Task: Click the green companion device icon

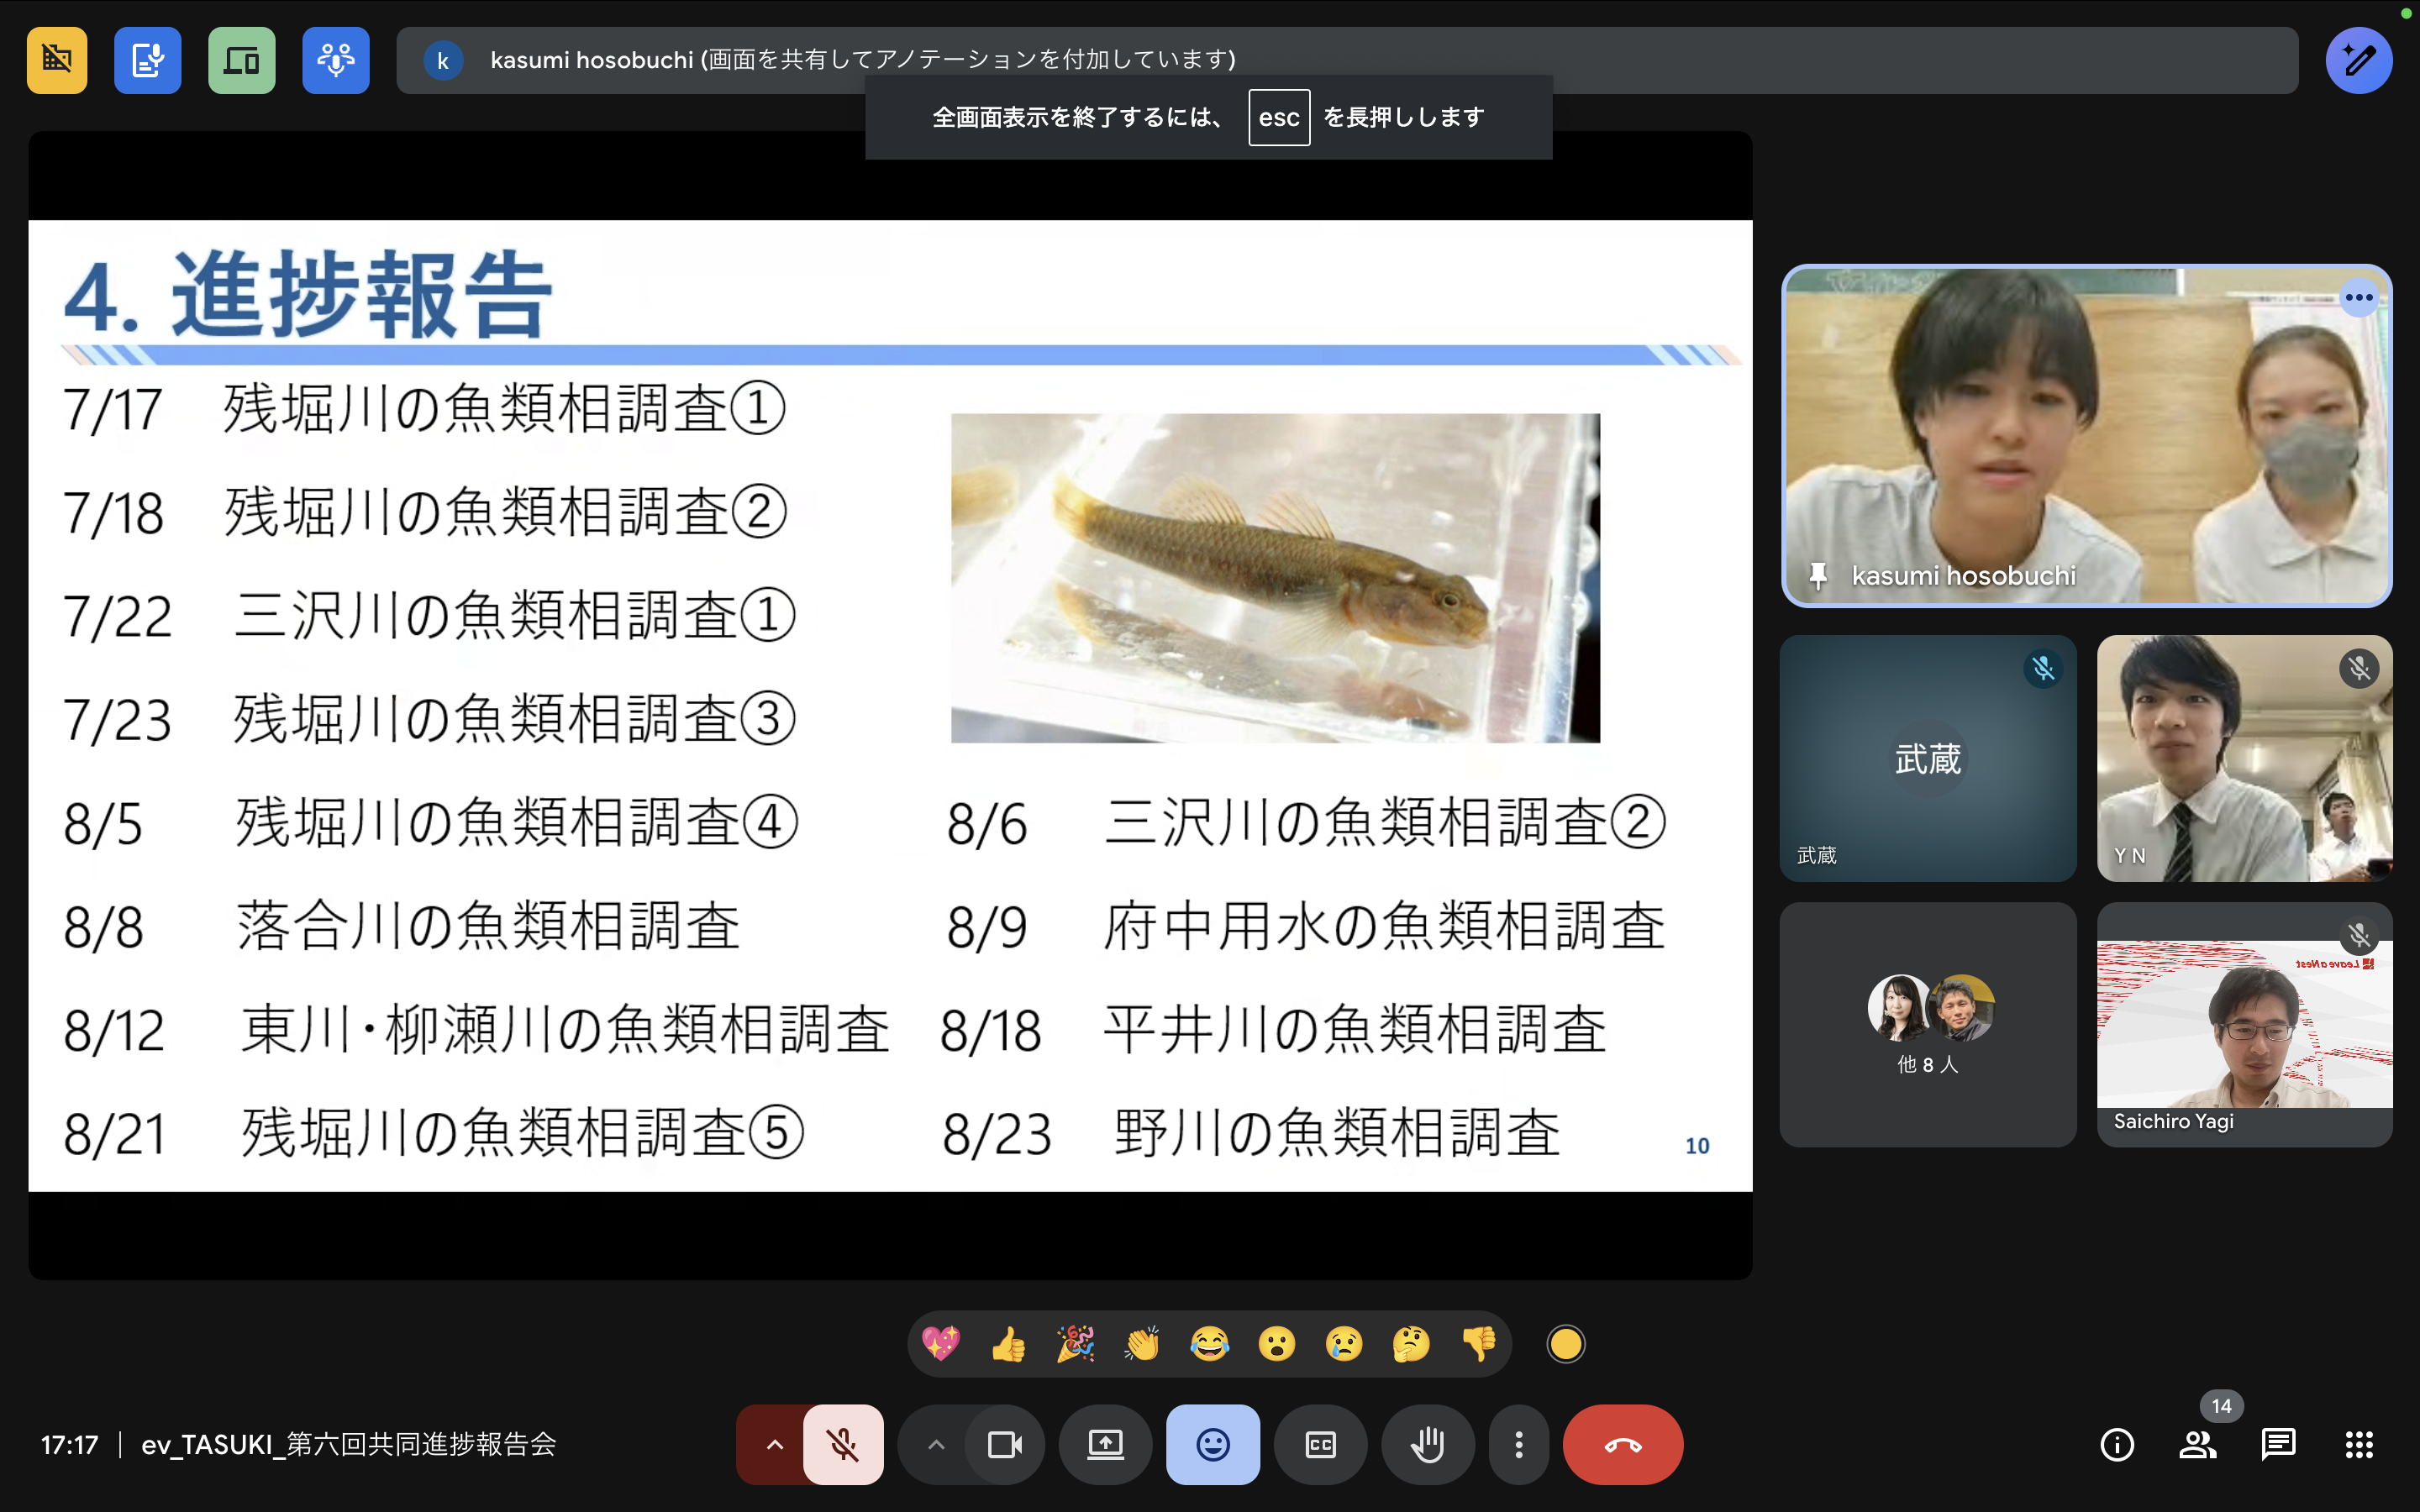Action: click(x=241, y=60)
